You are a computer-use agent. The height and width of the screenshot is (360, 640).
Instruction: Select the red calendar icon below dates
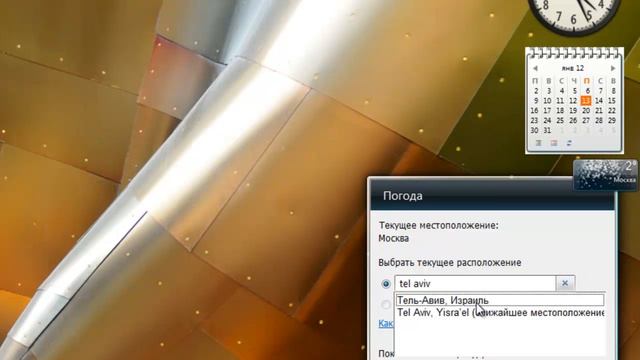click(x=554, y=143)
